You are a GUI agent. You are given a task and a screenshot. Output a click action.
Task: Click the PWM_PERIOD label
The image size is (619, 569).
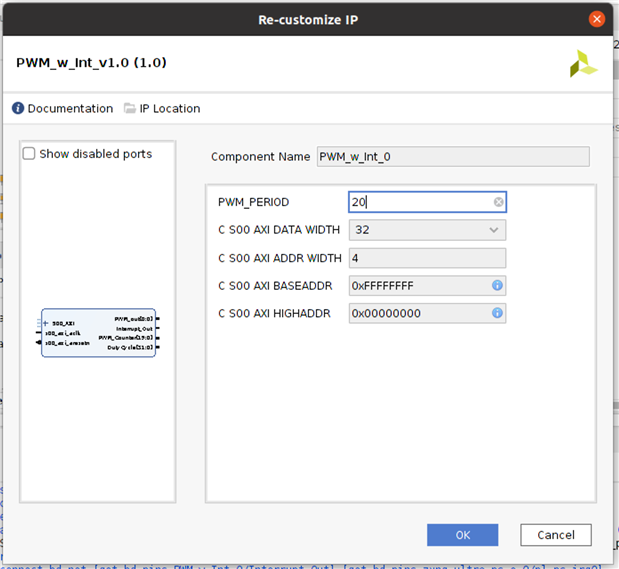[253, 202]
